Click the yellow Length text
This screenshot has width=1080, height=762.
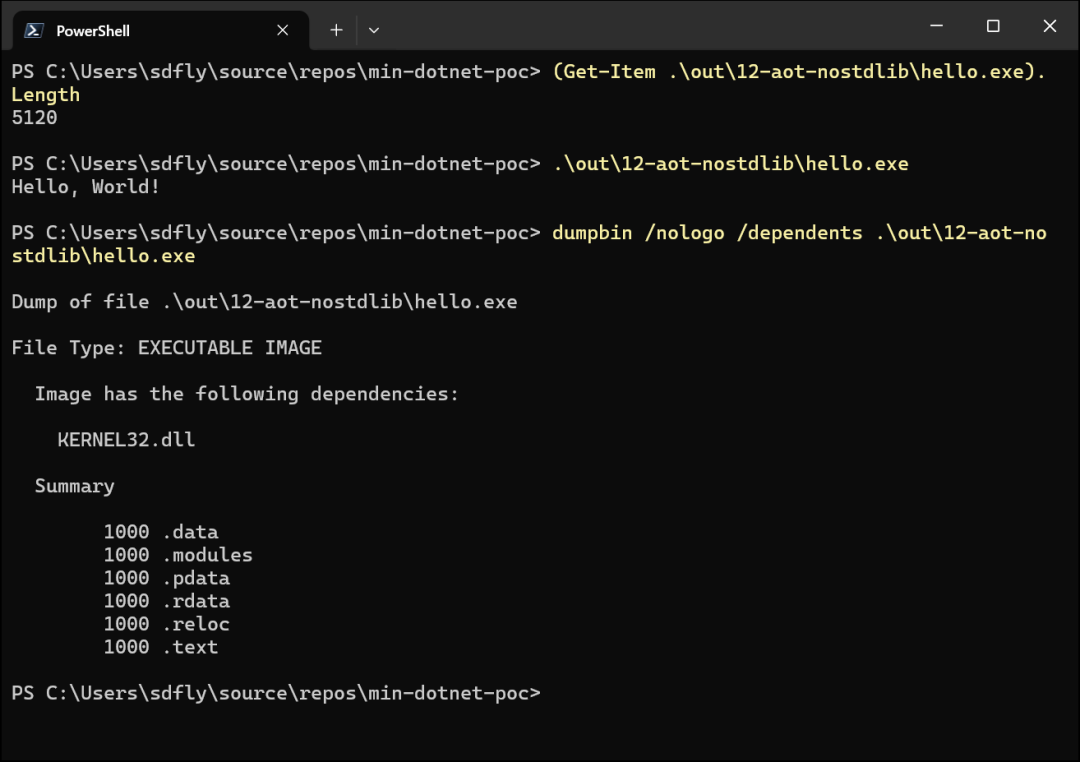[x=45, y=95]
